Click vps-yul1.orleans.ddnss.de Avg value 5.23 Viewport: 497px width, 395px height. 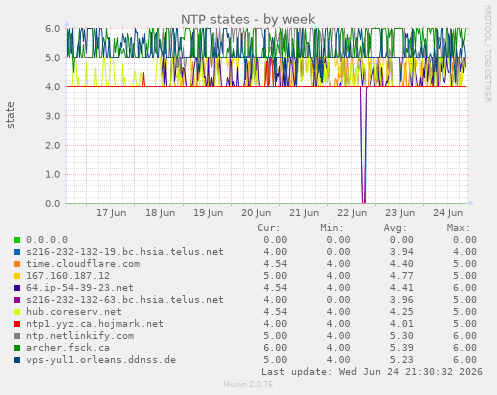click(x=402, y=360)
